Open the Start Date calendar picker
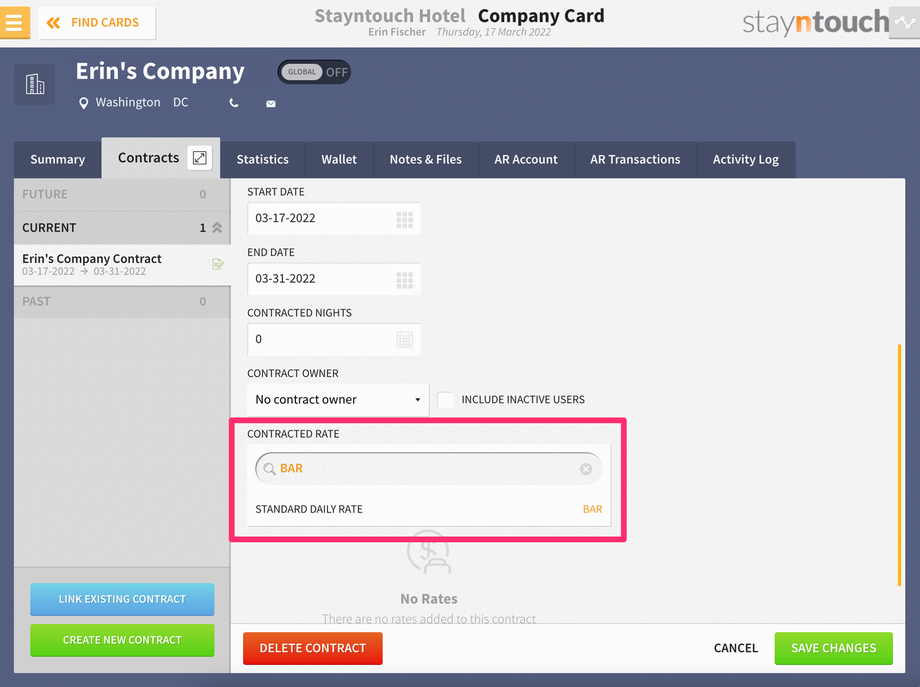 [404, 219]
